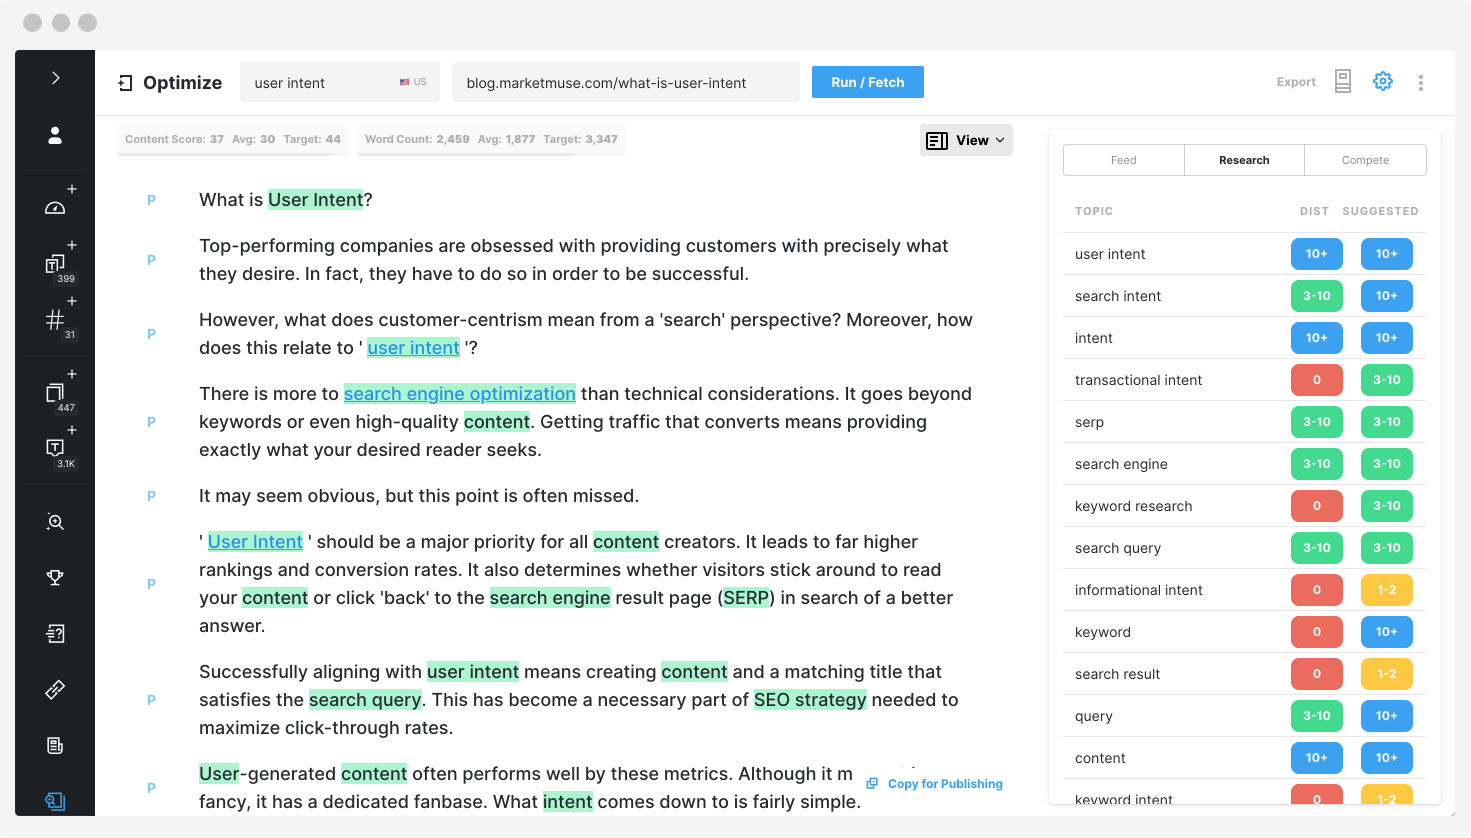Click the hashtag icon with badge 31

pos(55,319)
